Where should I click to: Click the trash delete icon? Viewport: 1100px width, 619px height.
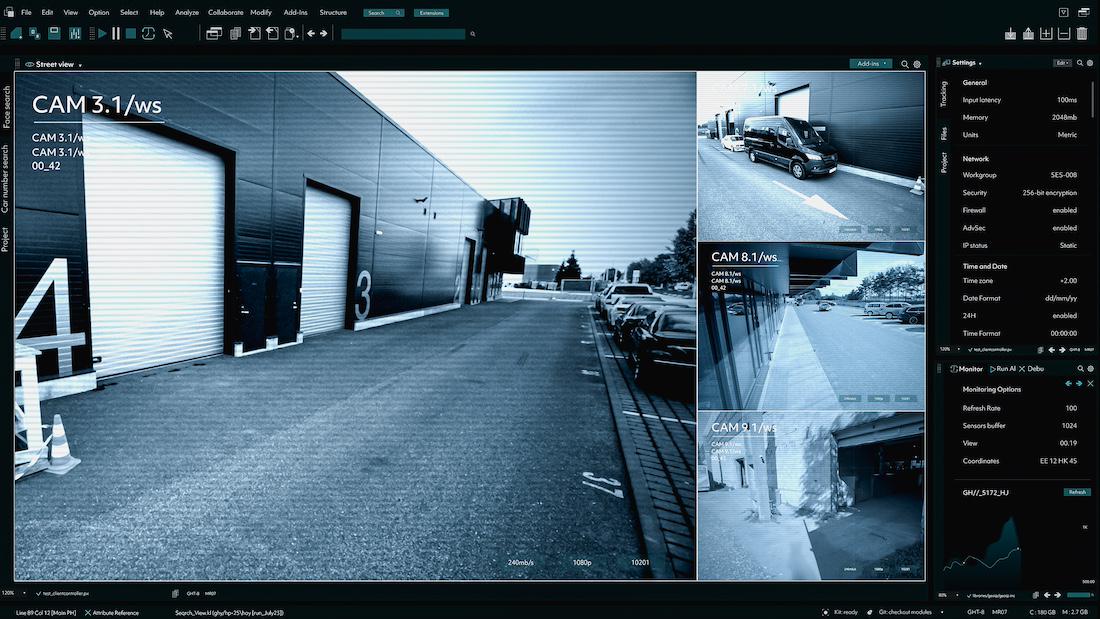coord(1081,33)
